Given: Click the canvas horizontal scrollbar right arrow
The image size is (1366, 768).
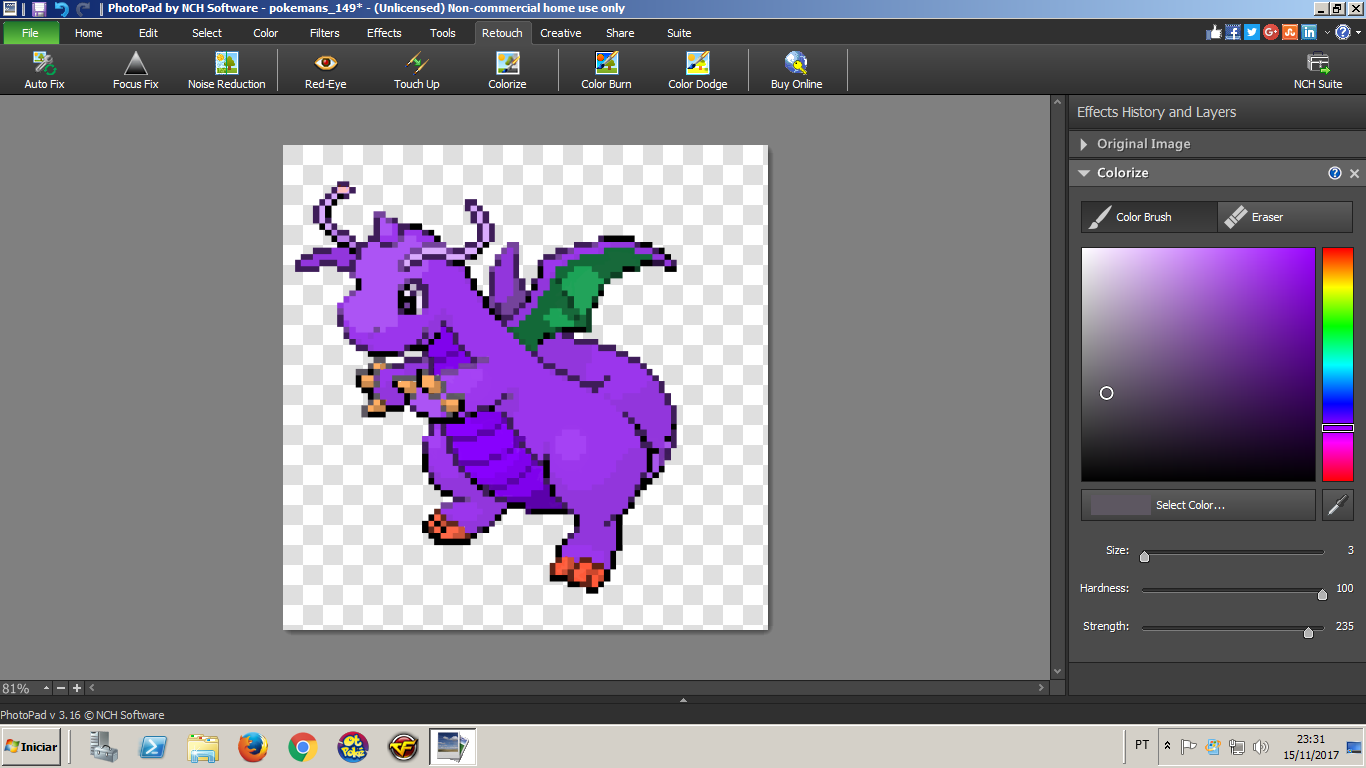Looking at the screenshot, I should 1041,688.
